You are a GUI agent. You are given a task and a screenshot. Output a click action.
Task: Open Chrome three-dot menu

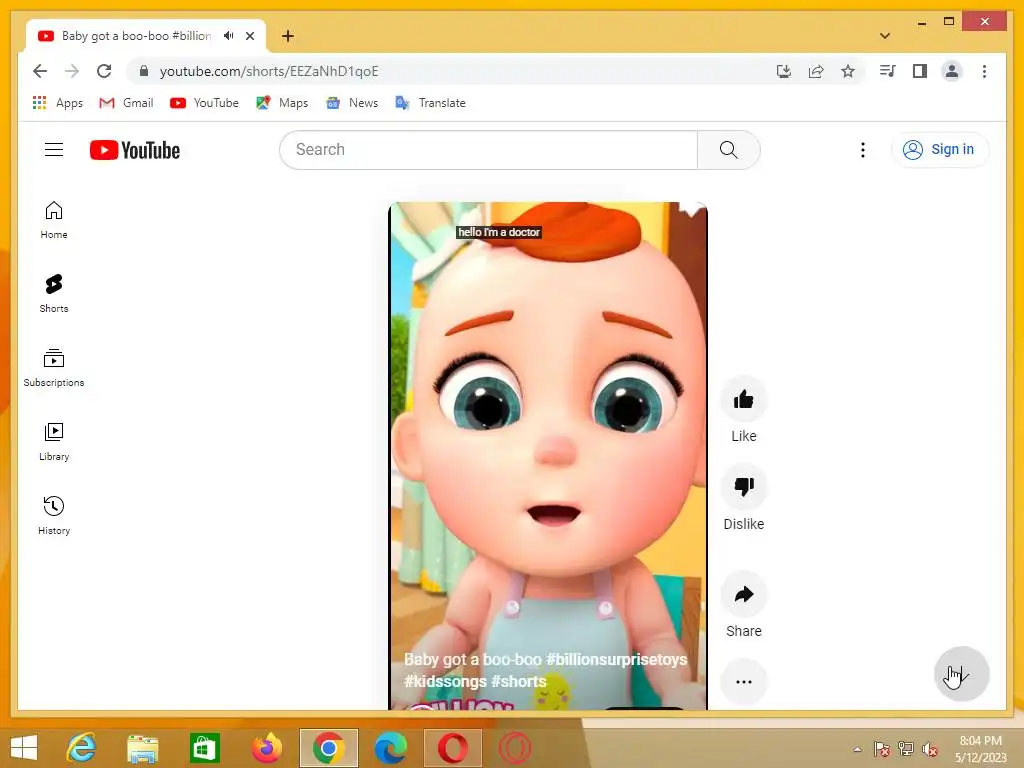[984, 71]
